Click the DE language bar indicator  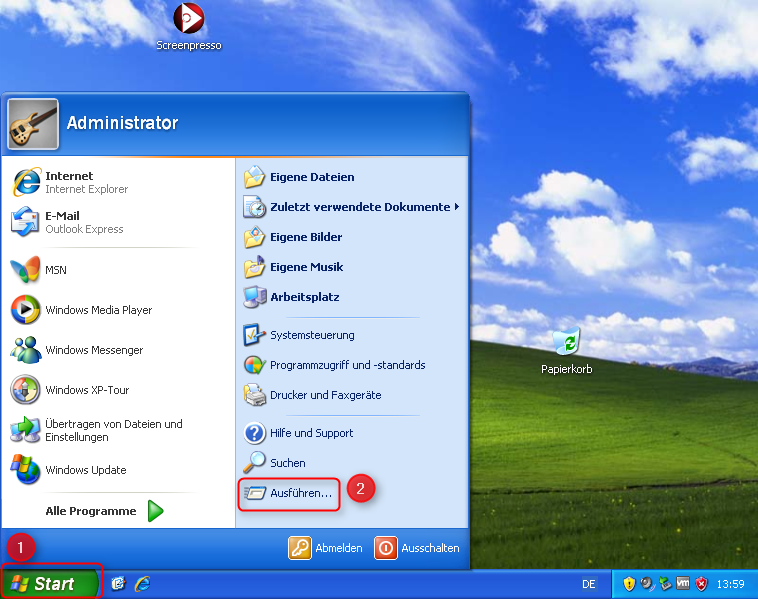(x=588, y=584)
